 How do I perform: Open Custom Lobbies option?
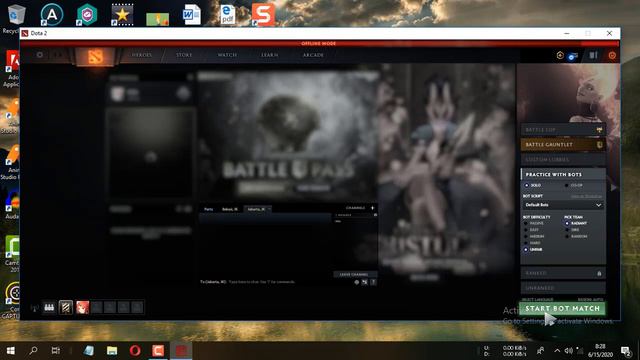tap(563, 160)
